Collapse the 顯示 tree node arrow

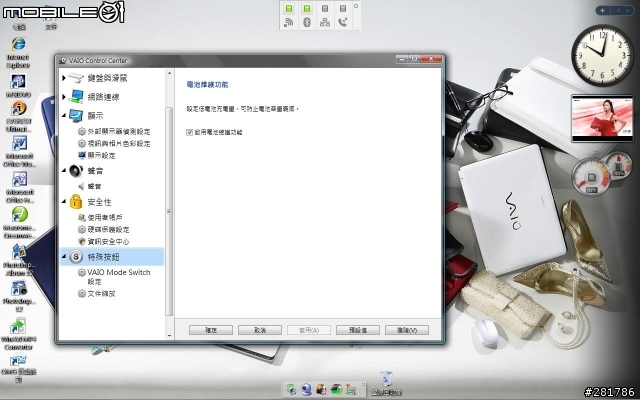click(64, 116)
